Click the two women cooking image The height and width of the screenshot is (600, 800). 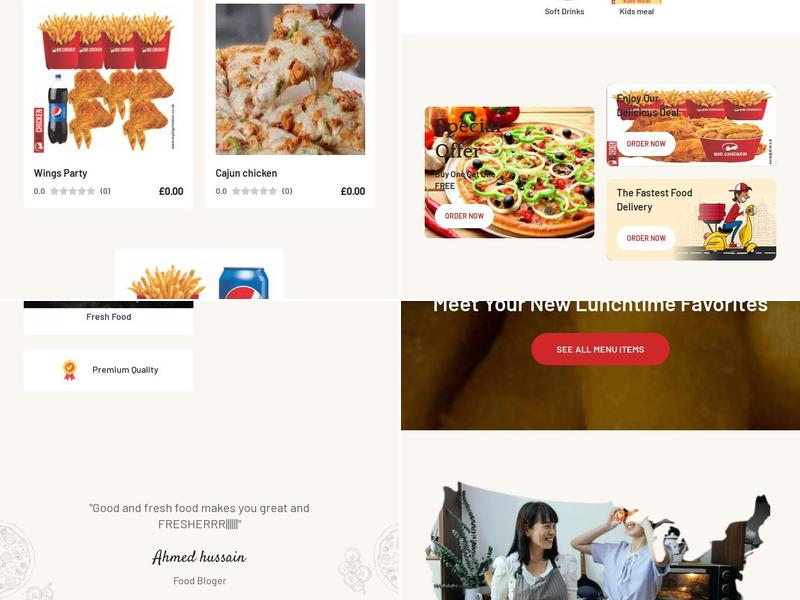coord(600,541)
